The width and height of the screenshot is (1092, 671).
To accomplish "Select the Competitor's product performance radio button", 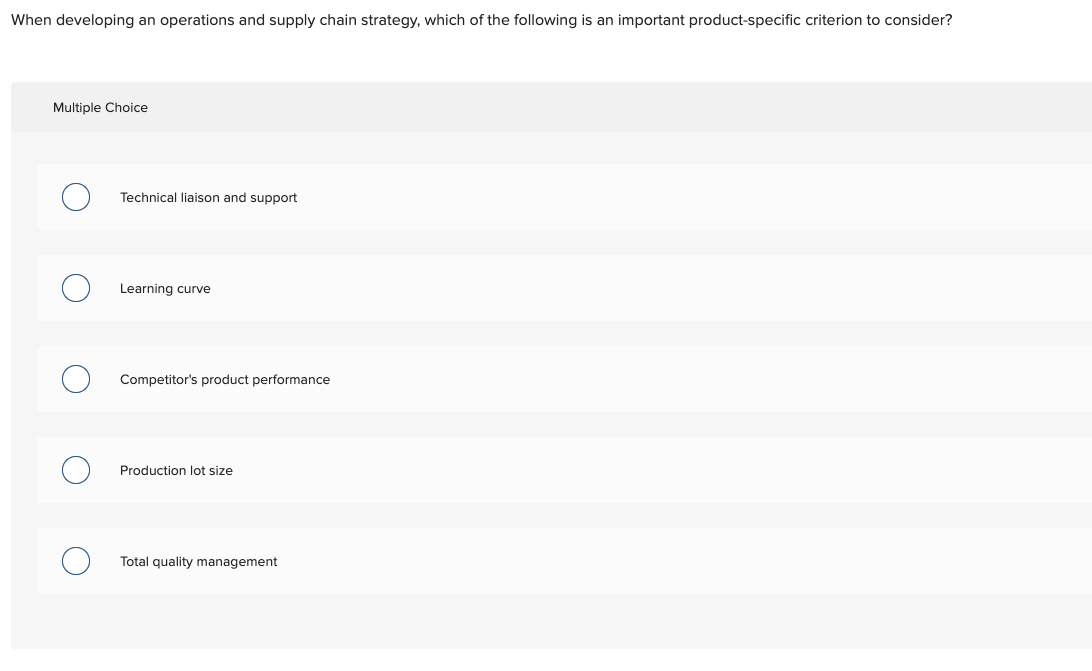I will (75, 379).
